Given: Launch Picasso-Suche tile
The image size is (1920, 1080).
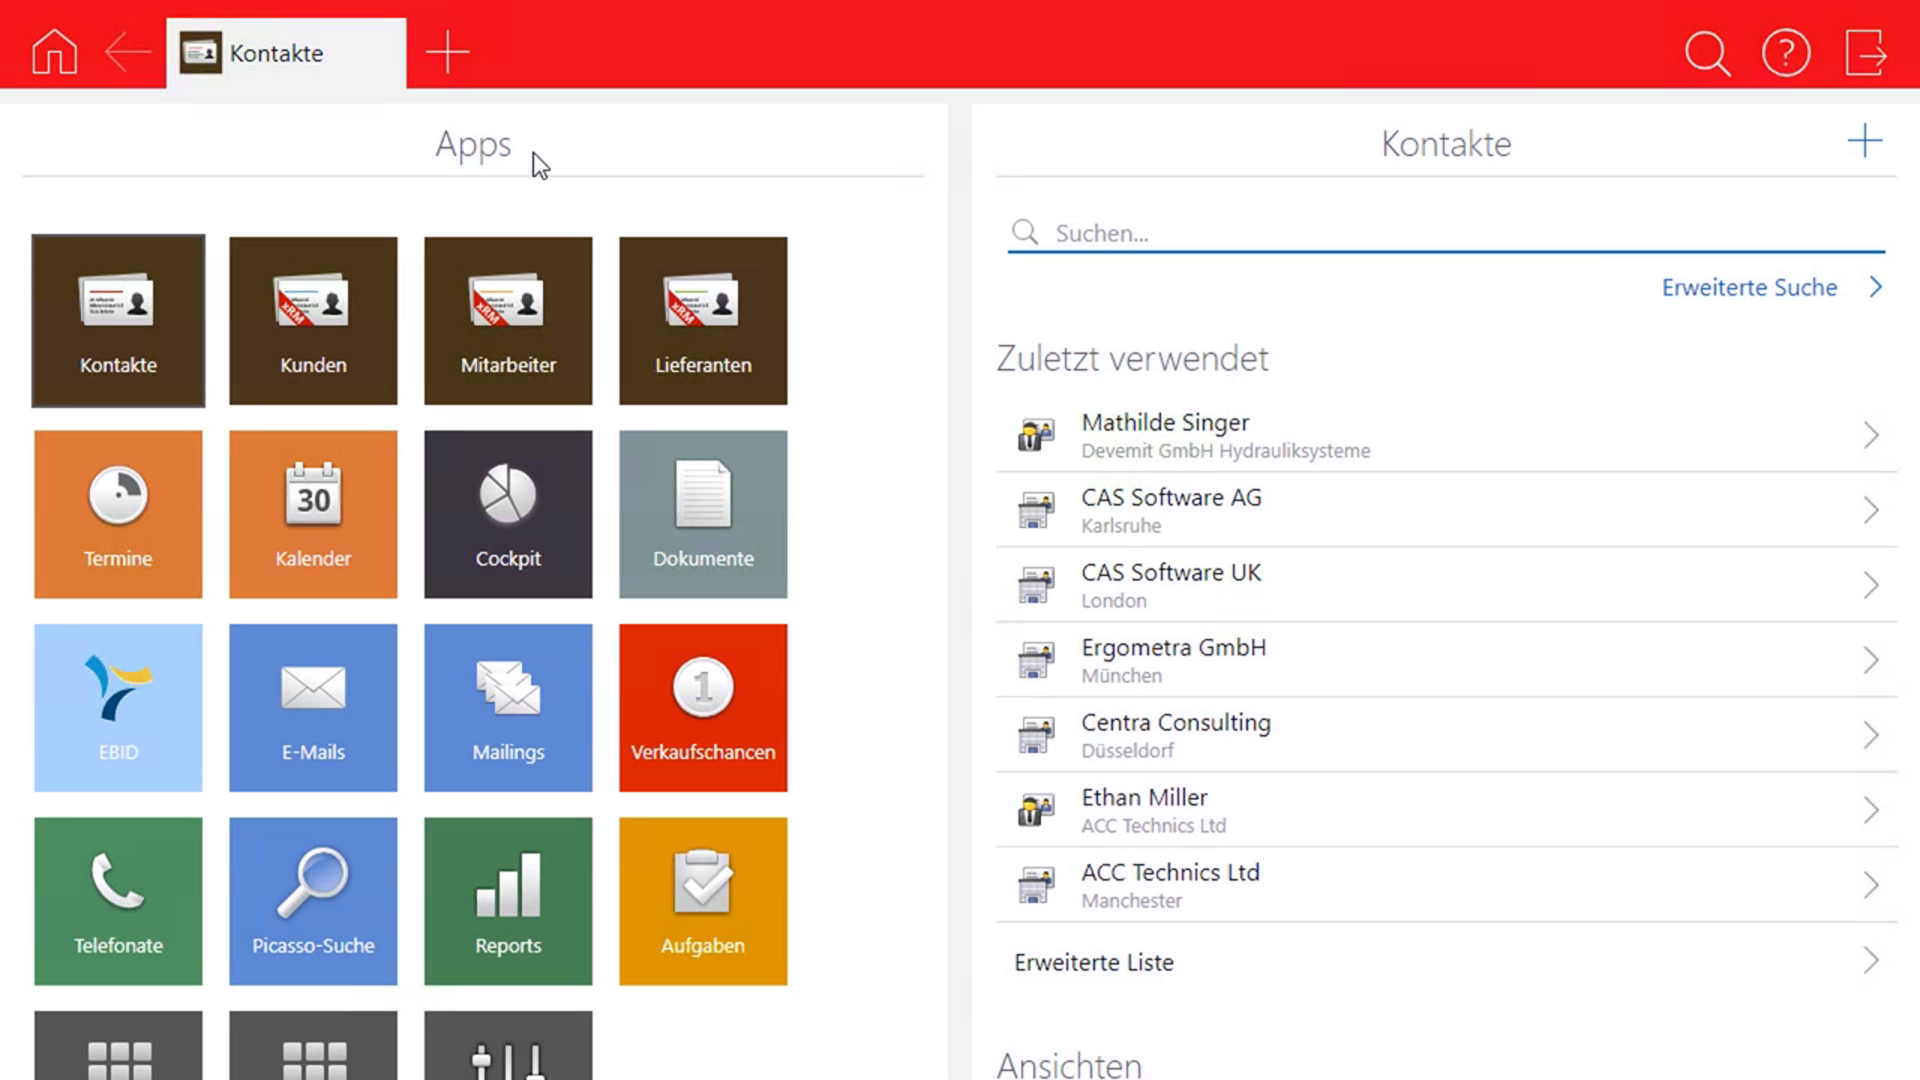Looking at the screenshot, I should [313, 901].
